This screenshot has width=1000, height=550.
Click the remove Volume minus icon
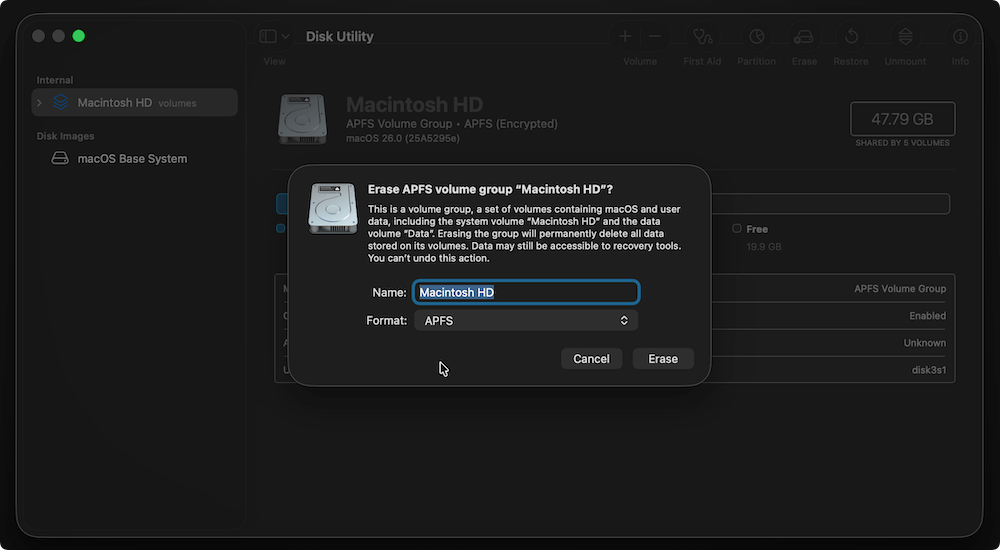coord(655,36)
